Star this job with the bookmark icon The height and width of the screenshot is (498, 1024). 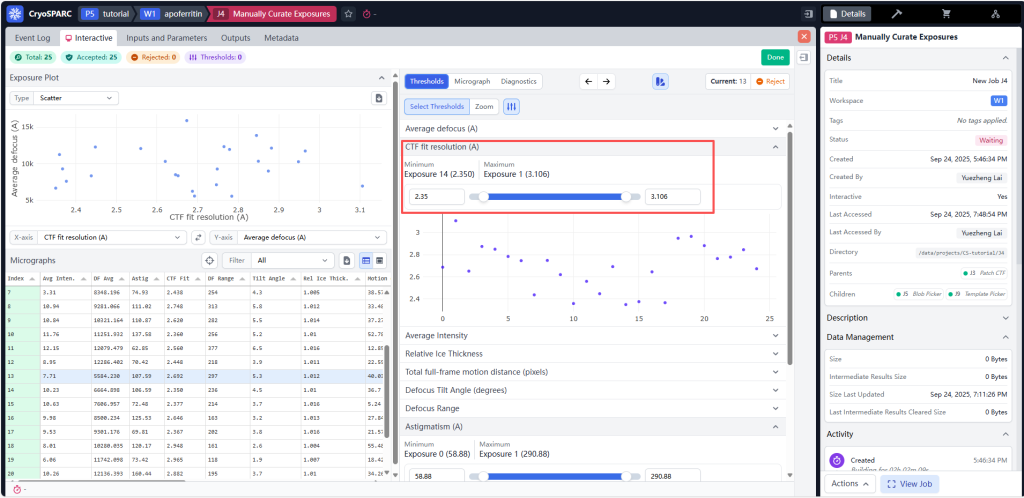coord(348,14)
